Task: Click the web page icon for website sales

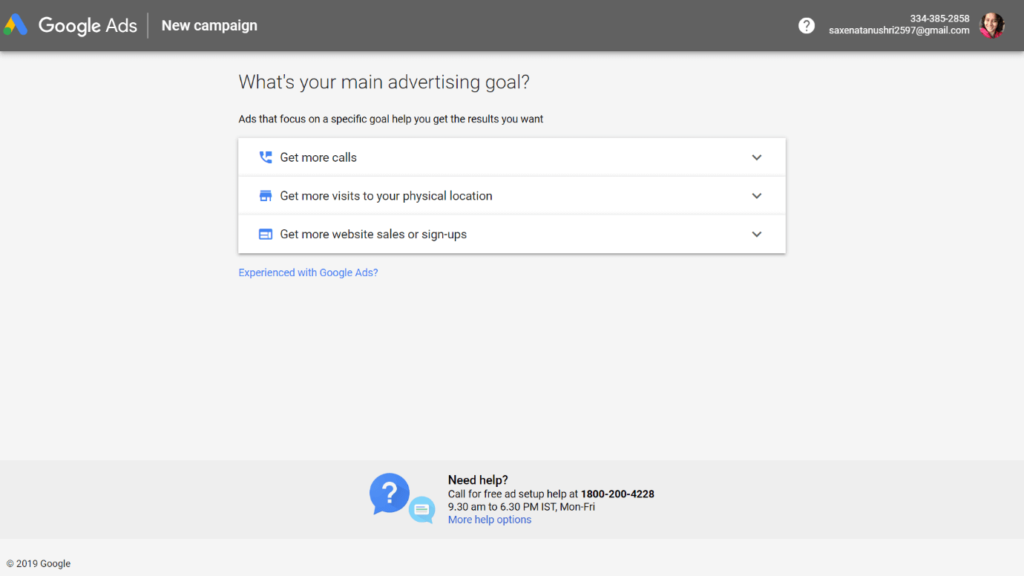Action: pyautogui.click(x=265, y=234)
